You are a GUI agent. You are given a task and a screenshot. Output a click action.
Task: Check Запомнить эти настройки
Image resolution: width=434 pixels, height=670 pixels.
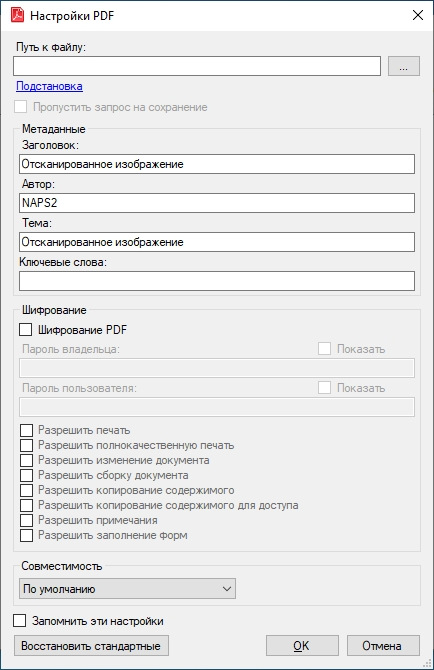(x=20, y=620)
